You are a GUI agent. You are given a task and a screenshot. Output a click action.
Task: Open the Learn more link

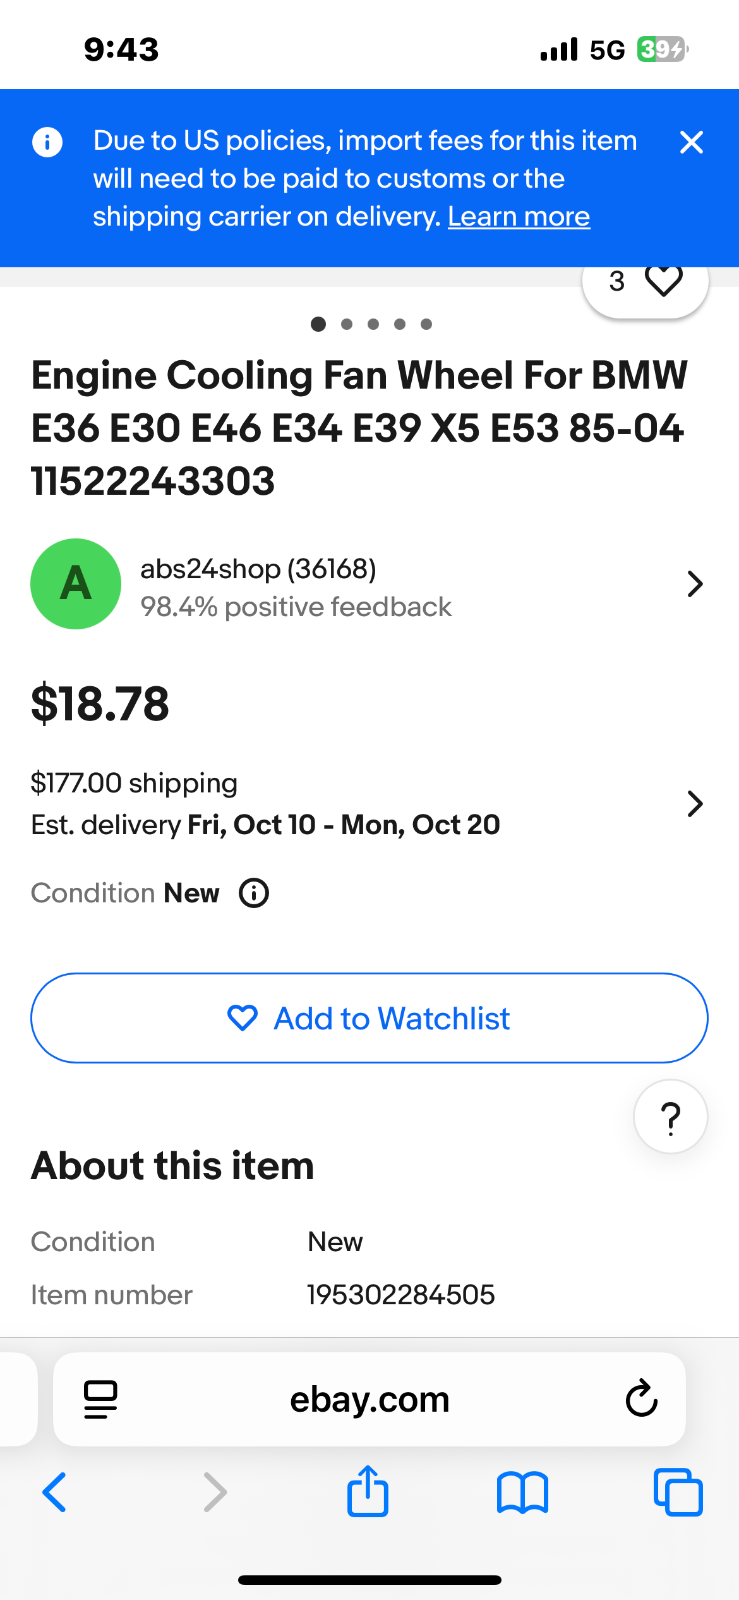click(518, 217)
